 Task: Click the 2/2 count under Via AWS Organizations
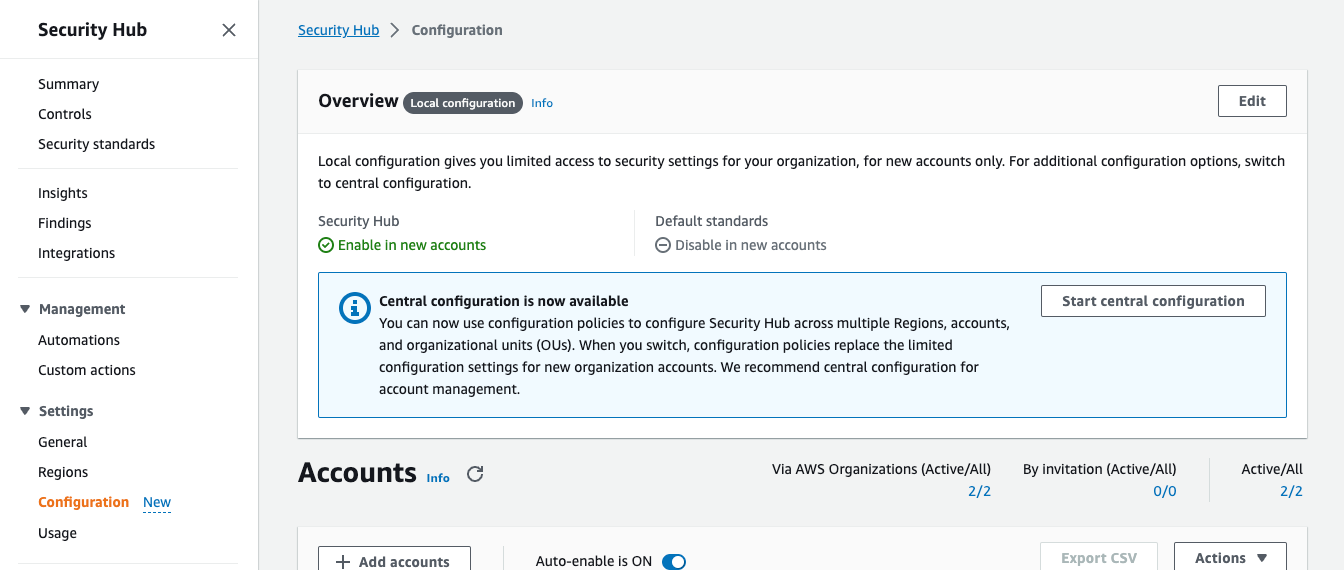coord(979,491)
